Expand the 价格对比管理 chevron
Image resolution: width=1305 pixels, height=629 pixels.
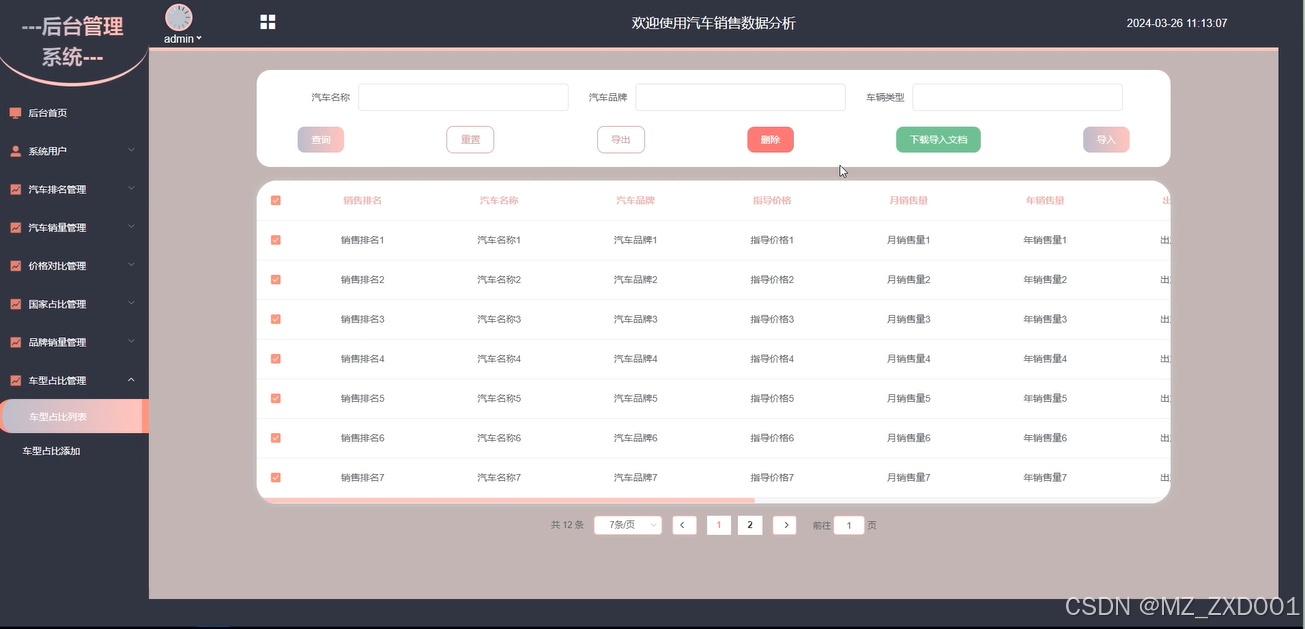point(131,266)
